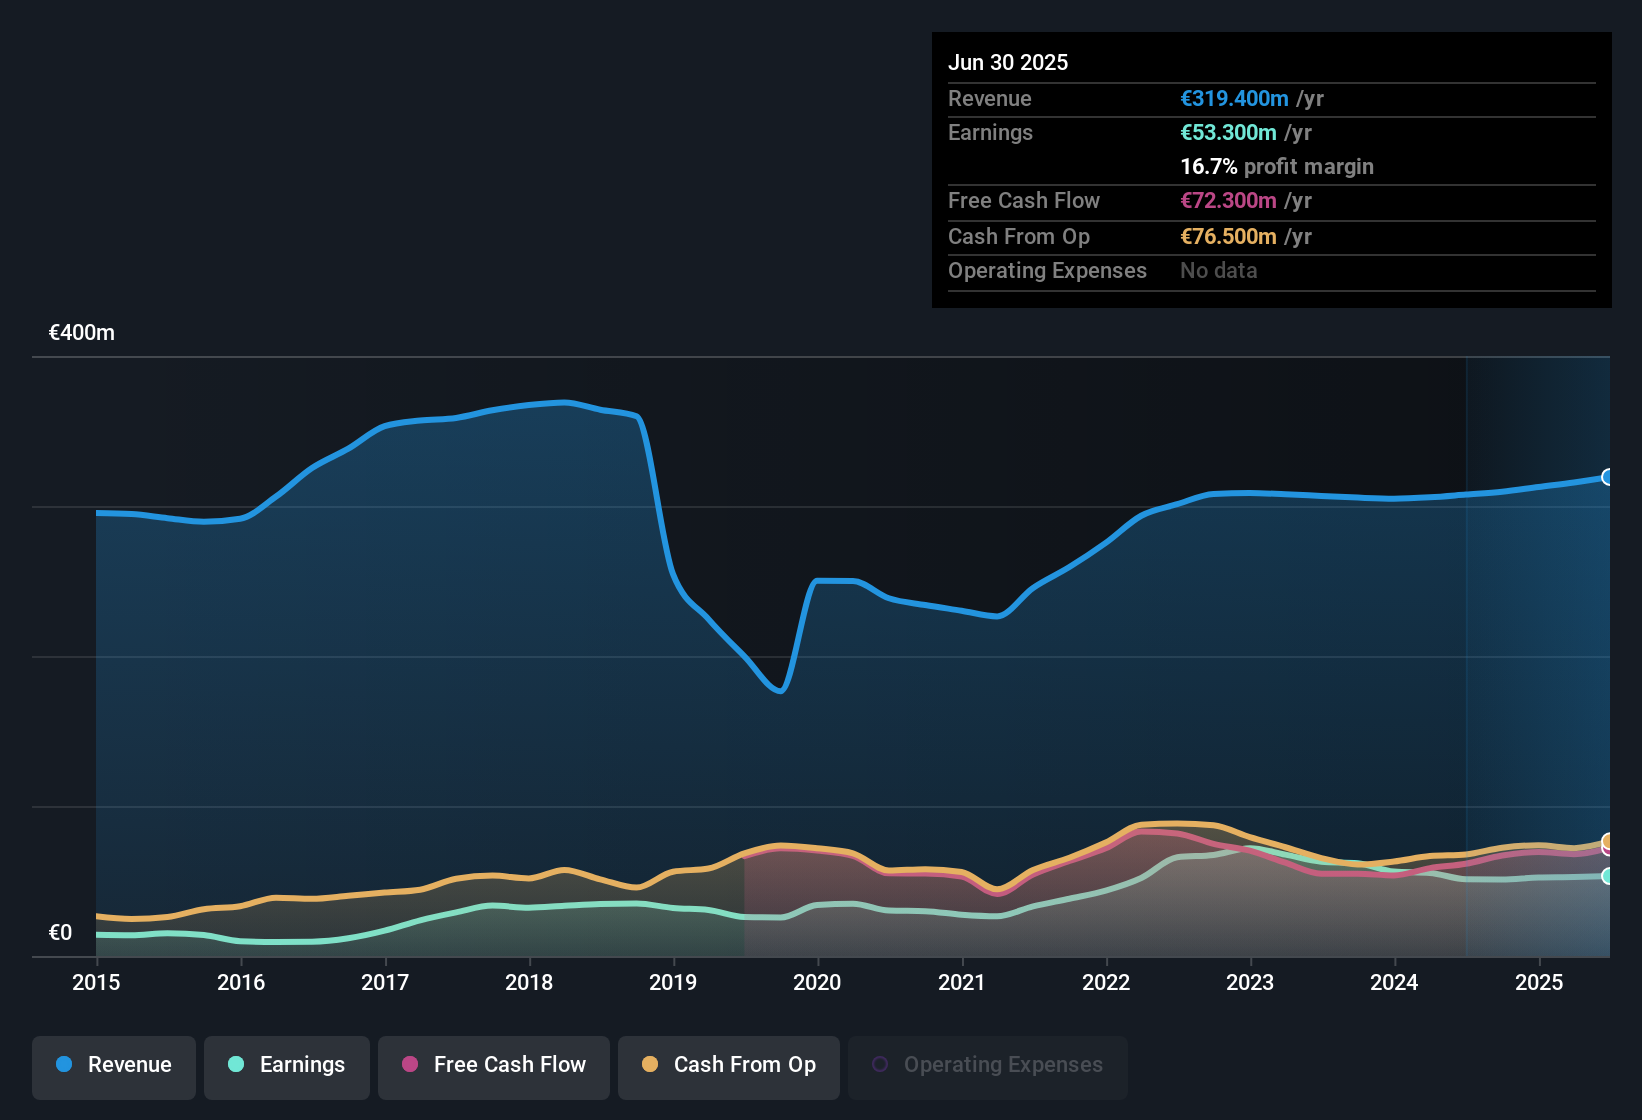Toggle the Free Cash Flow legend button
Image resolution: width=1642 pixels, height=1120 pixels.
[x=494, y=1066]
